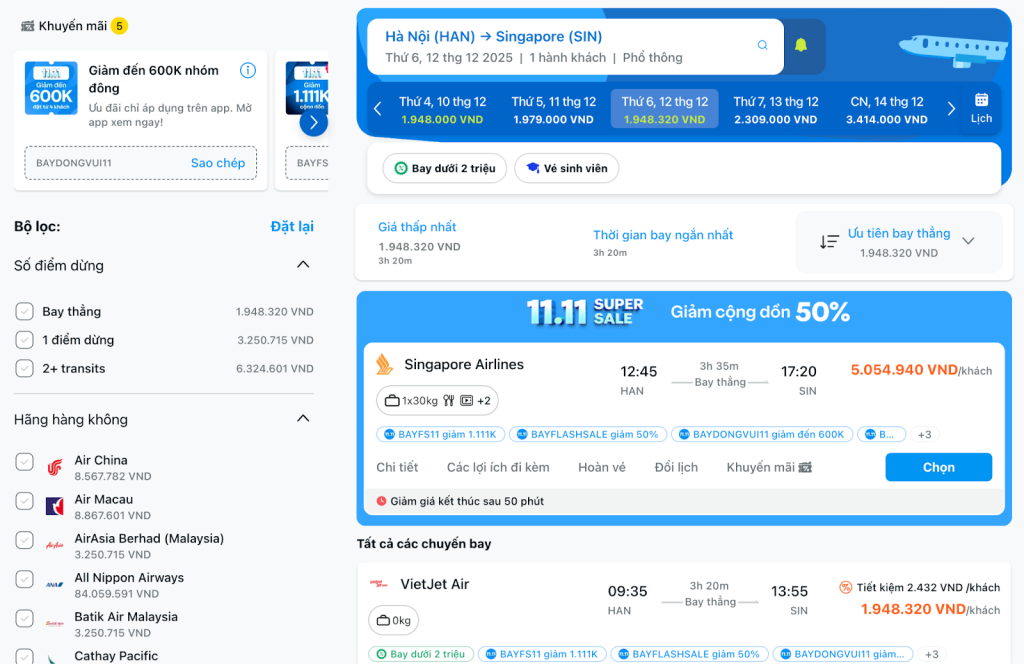This screenshot has width=1024, height=664.
Task: Show later dates with right arrow
Action: click(951, 109)
